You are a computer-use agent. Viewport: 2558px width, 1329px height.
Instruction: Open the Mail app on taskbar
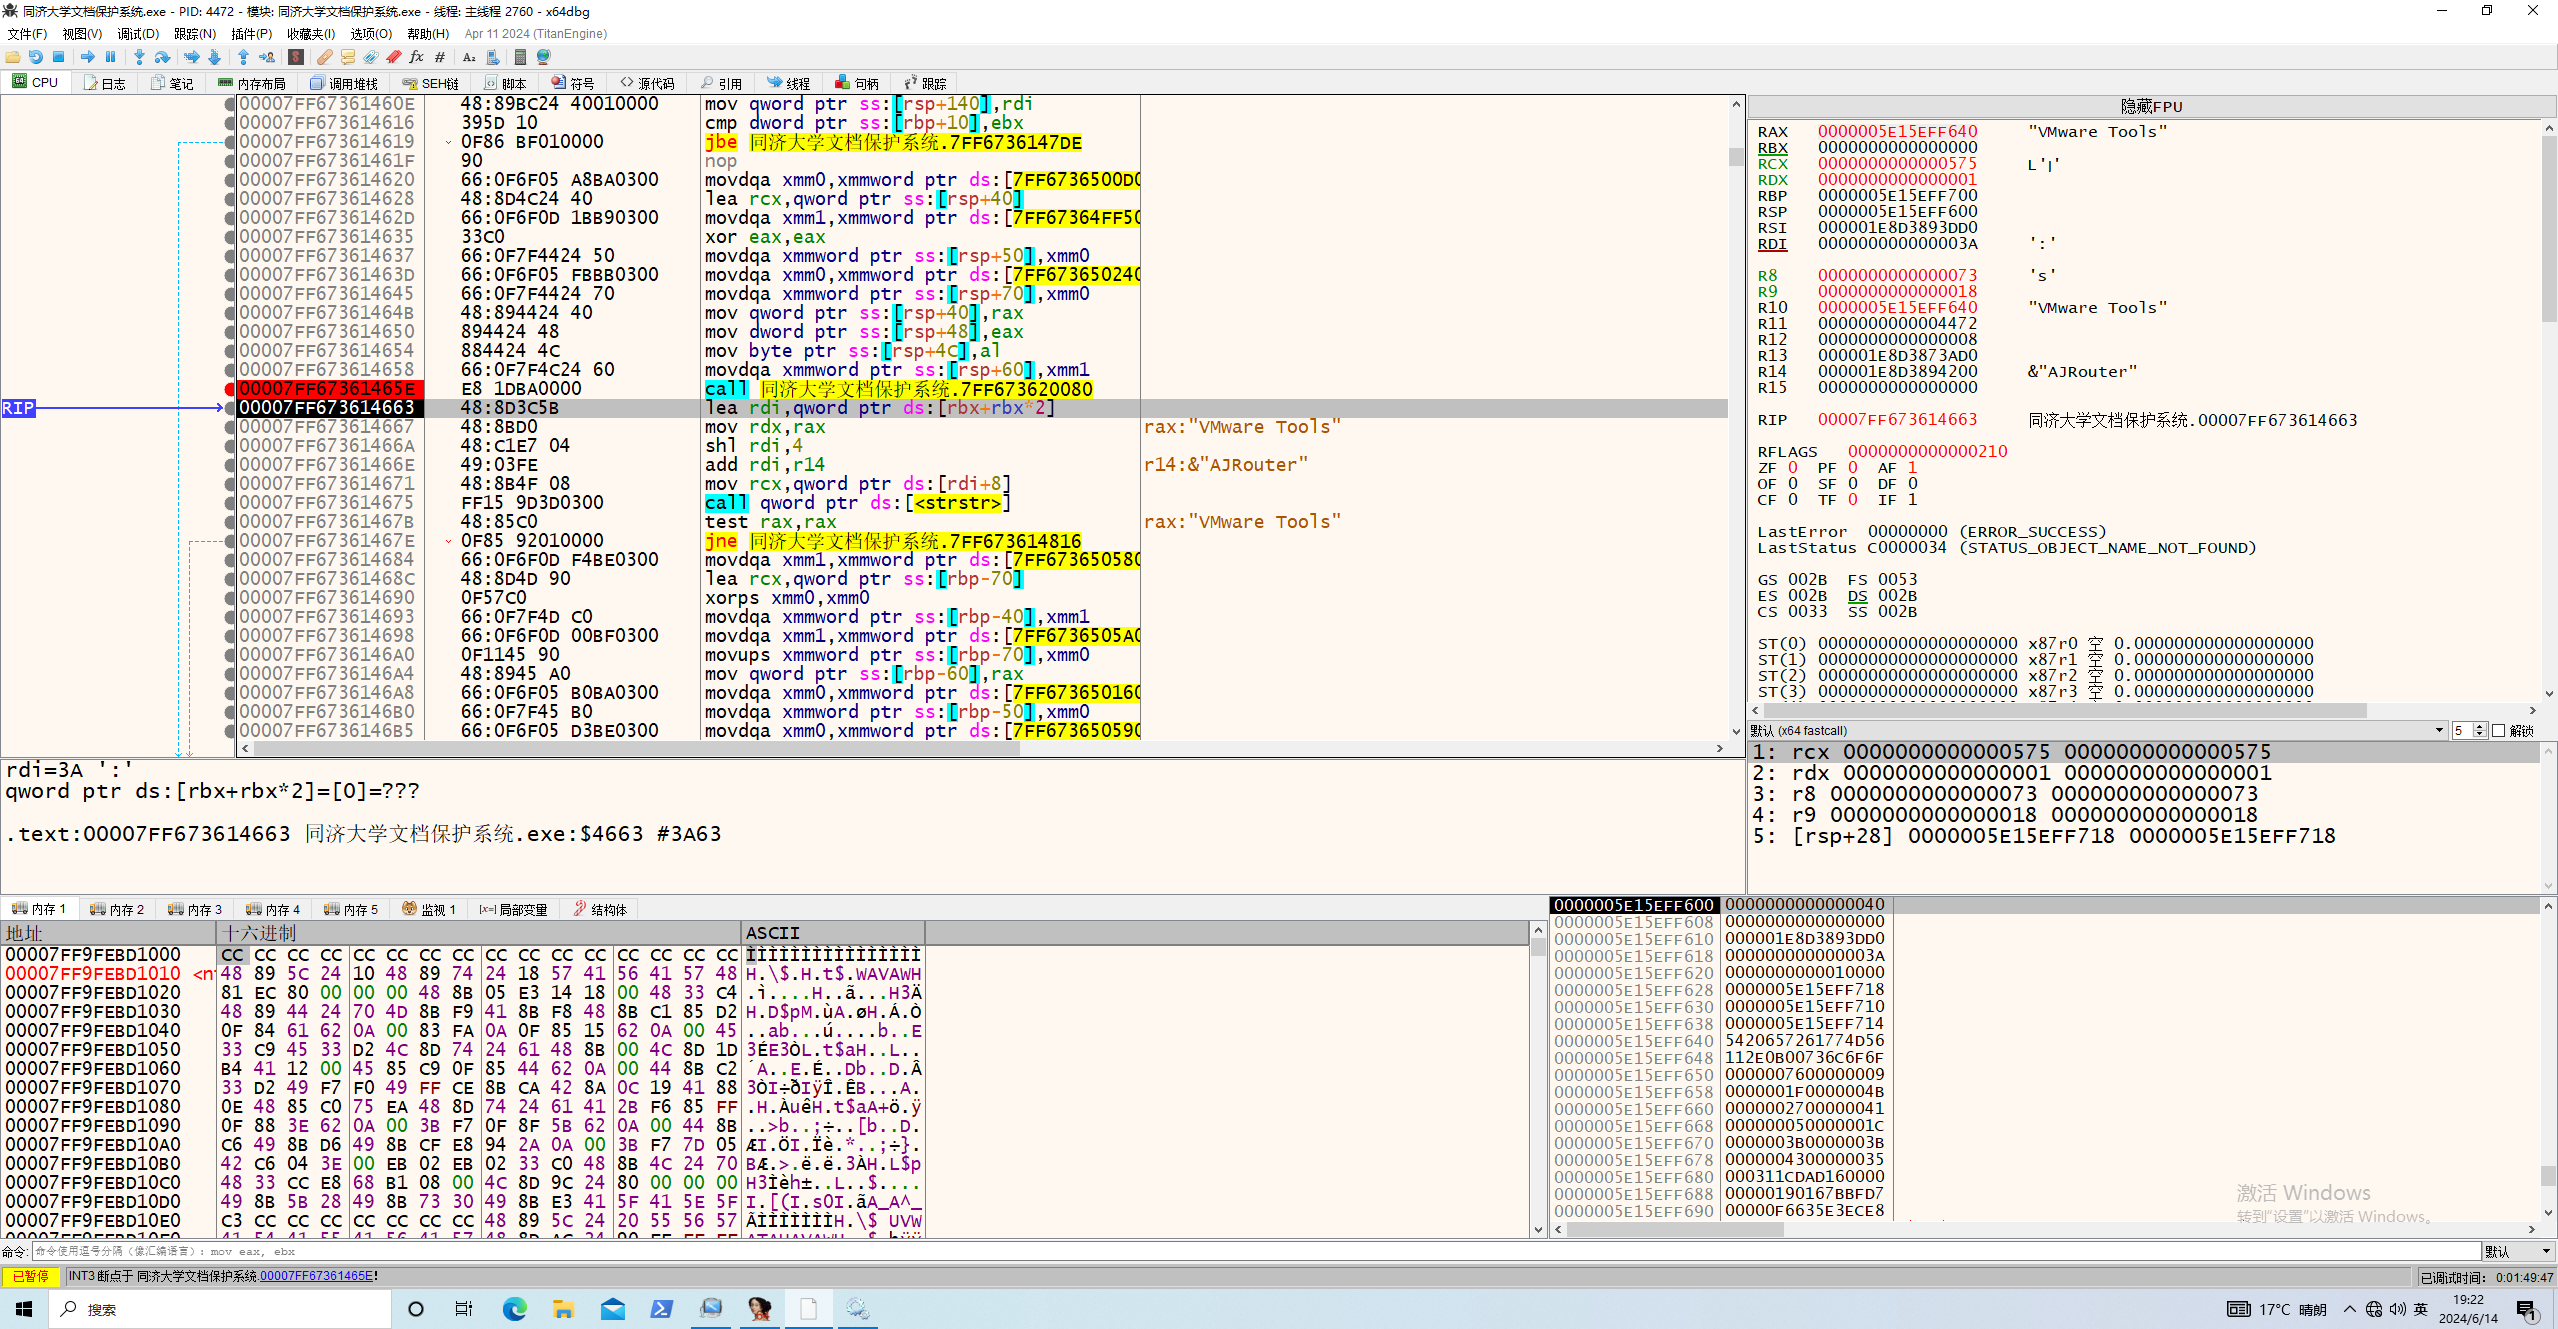click(x=612, y=1308)
